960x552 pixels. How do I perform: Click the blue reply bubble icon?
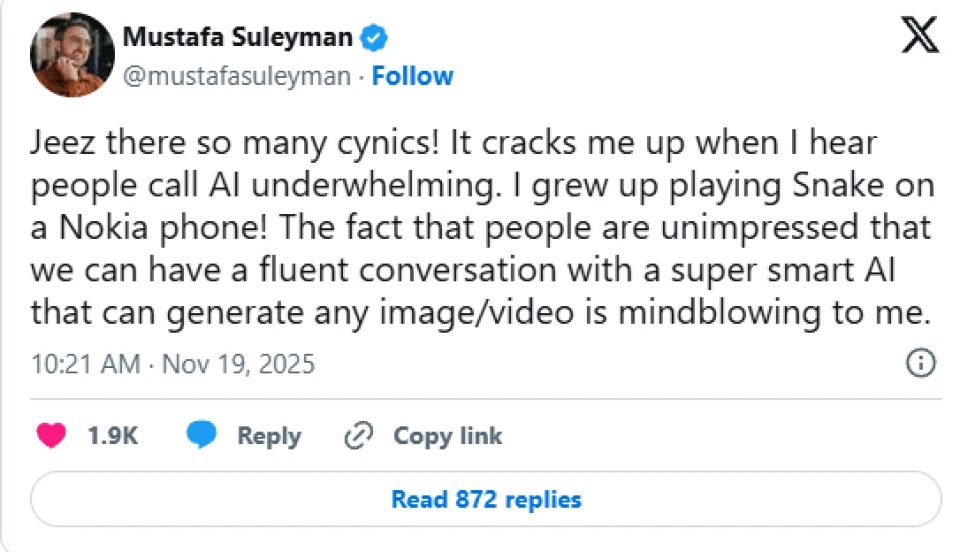click(x=203, y=436)
